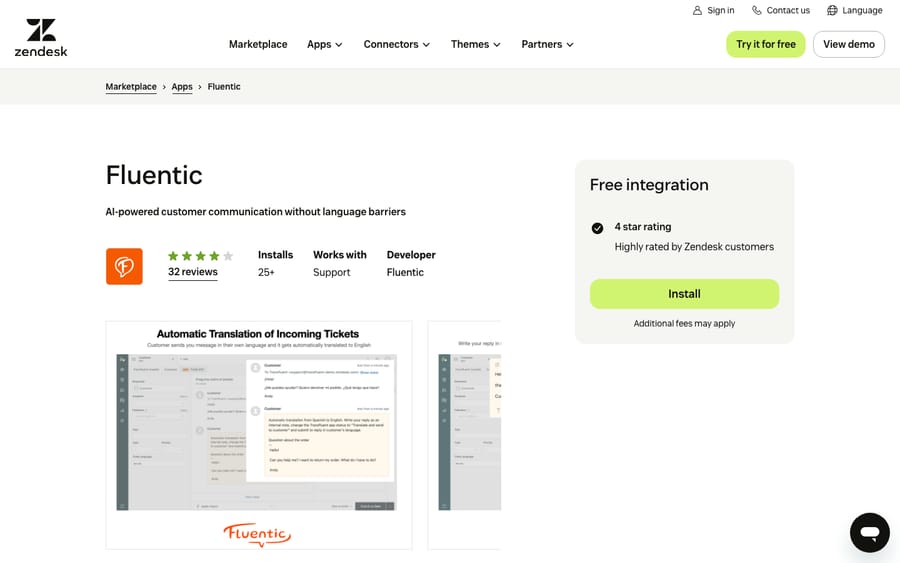Click the AI-powered customer communication tagline
This screenshot has height=563, width=900.
[x=255, y=212]
